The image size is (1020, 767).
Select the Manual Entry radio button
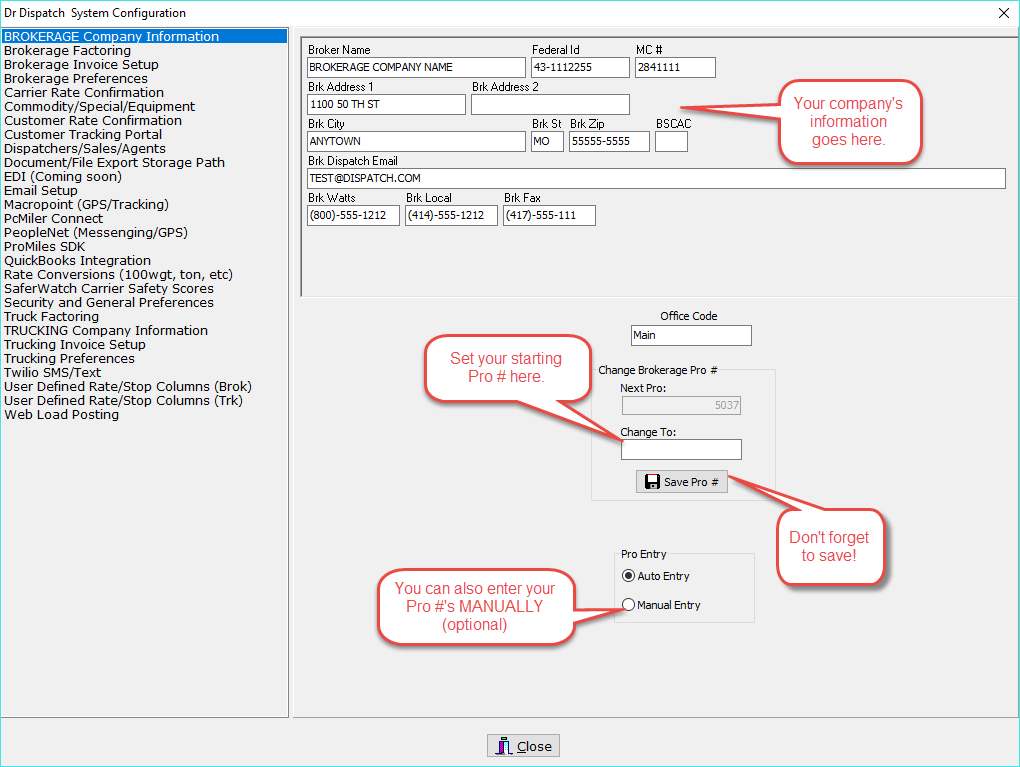(x=628, y=604)
